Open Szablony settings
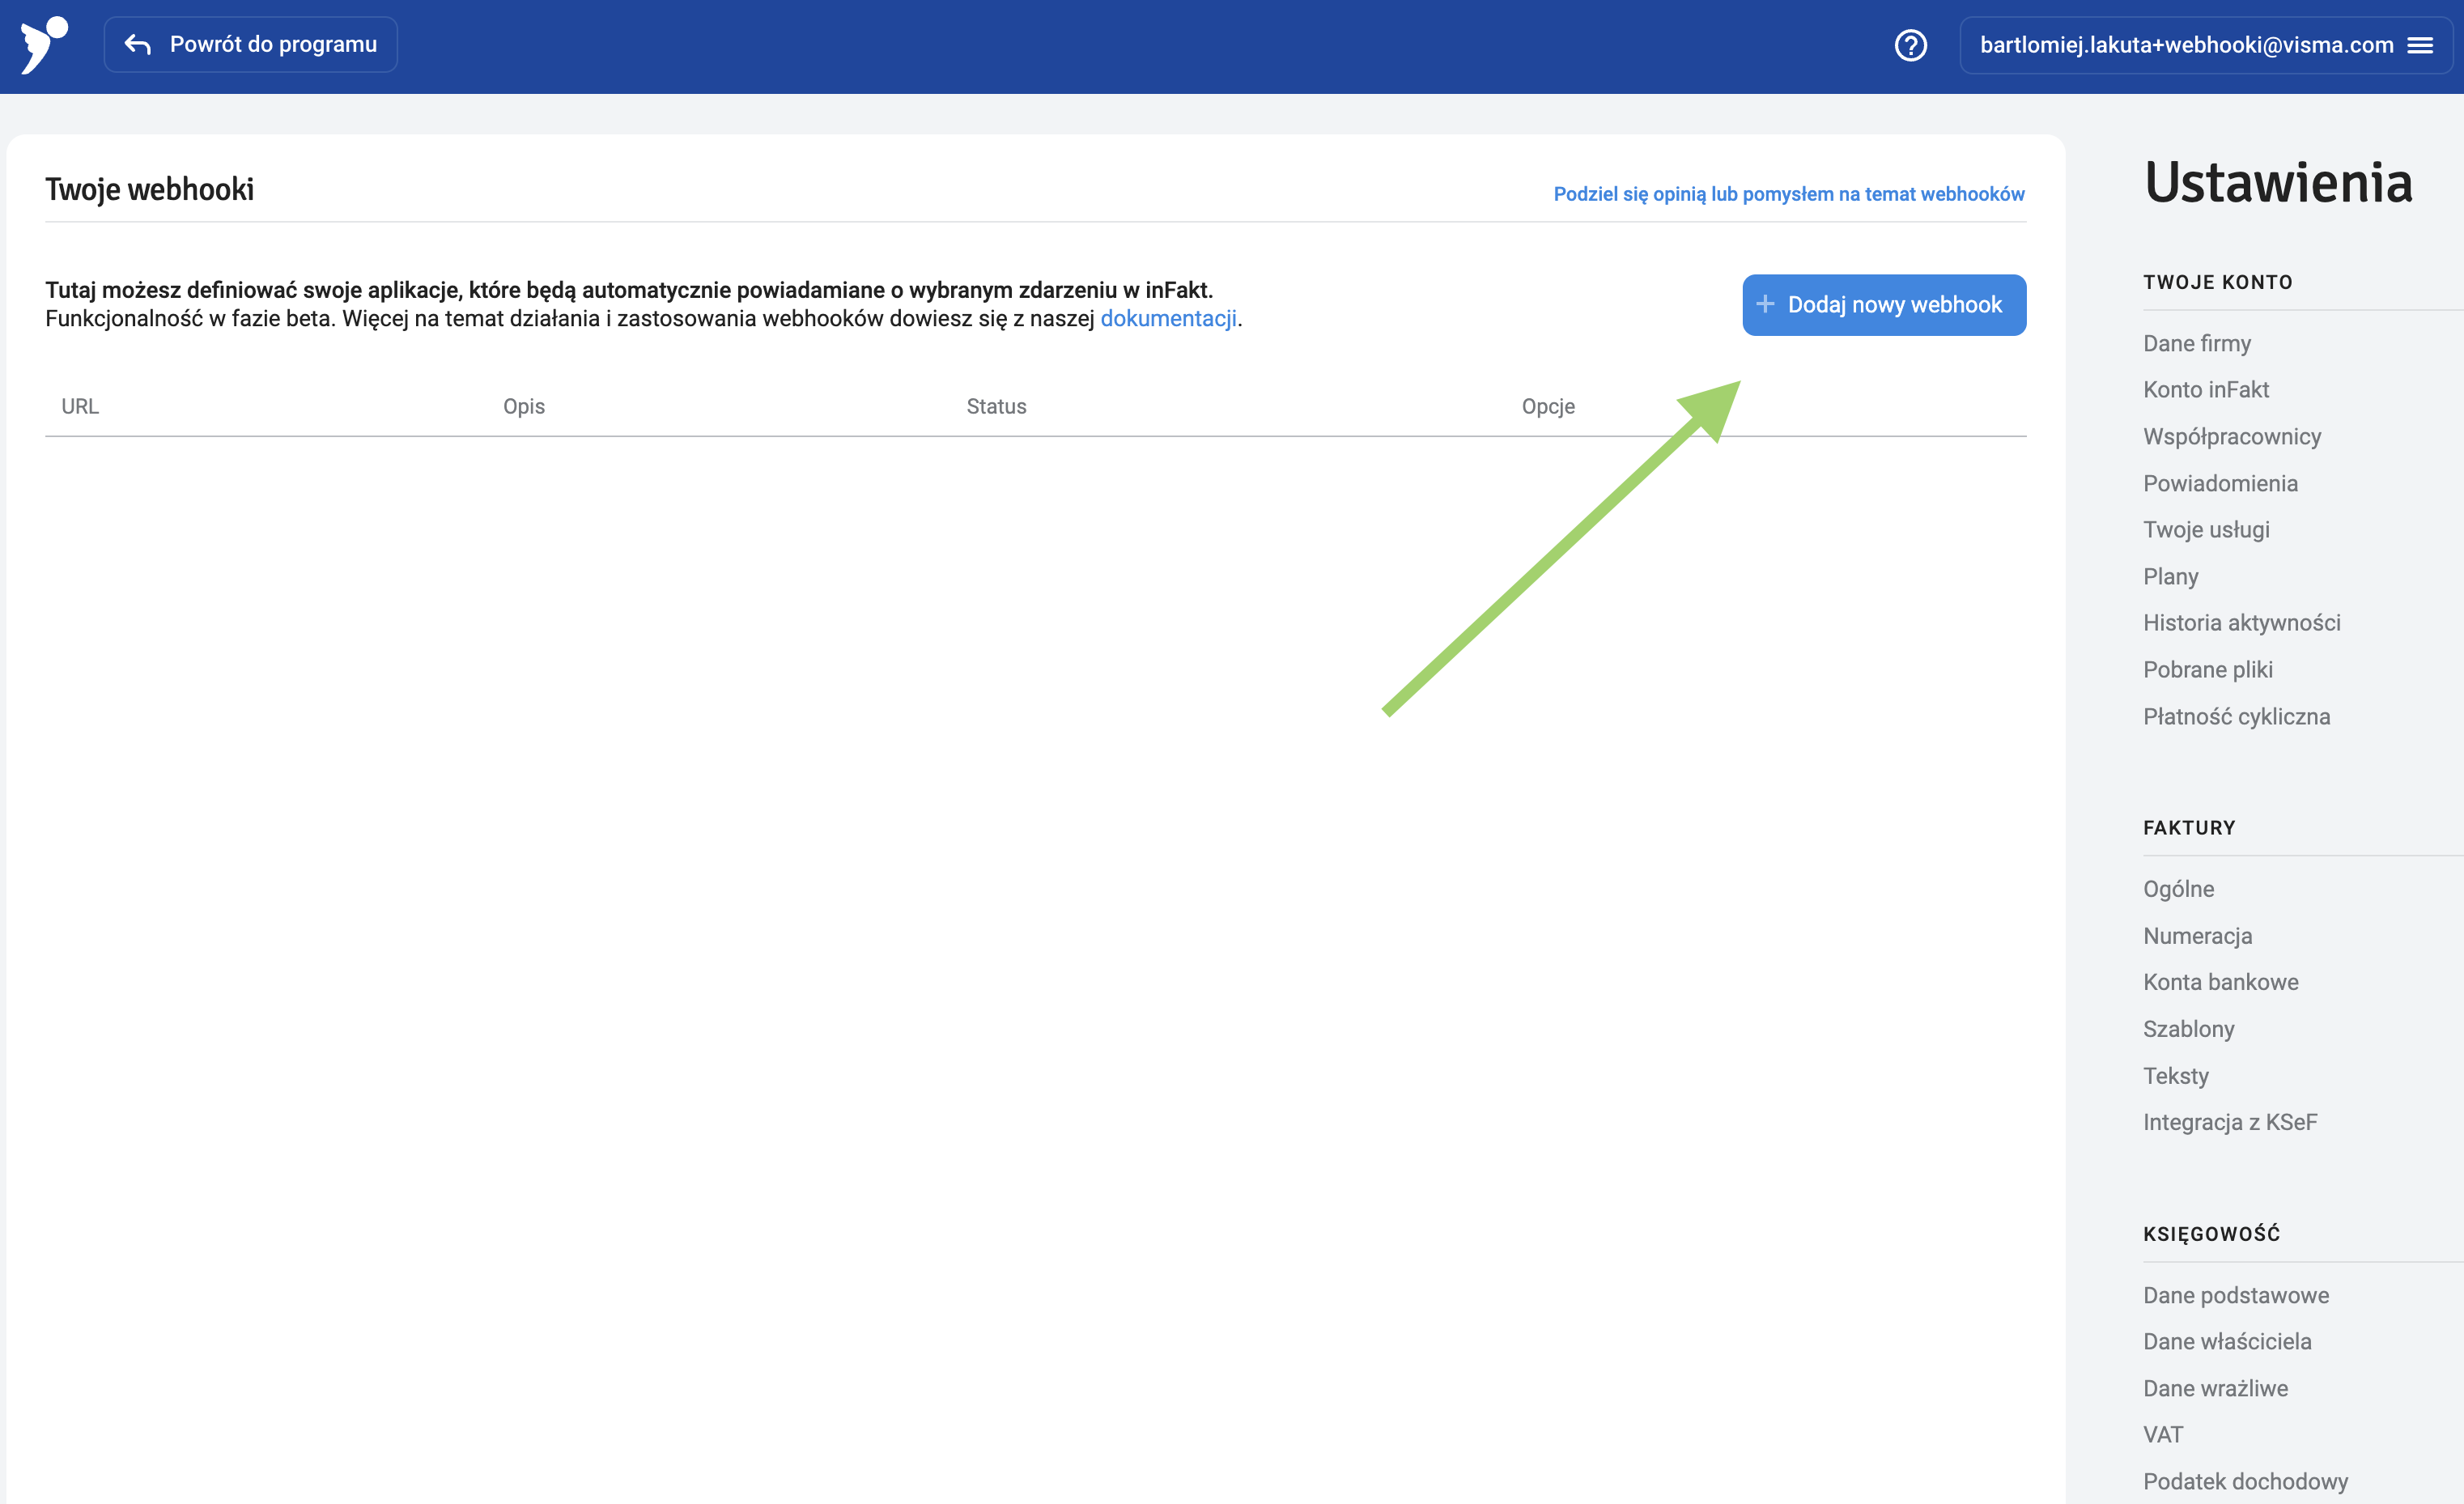The width and height of the screenshot is (2464, 1504). 2188,1029
